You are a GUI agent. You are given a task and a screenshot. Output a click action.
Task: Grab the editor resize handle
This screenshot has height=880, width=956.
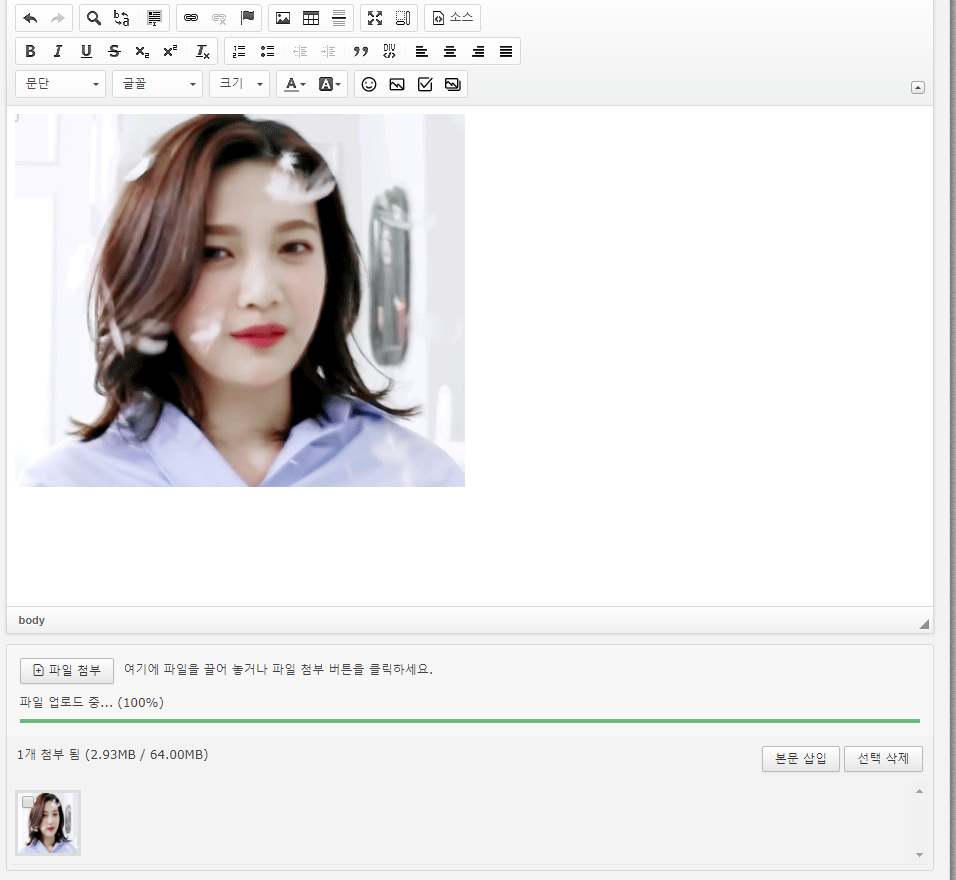tap(924, 624)
